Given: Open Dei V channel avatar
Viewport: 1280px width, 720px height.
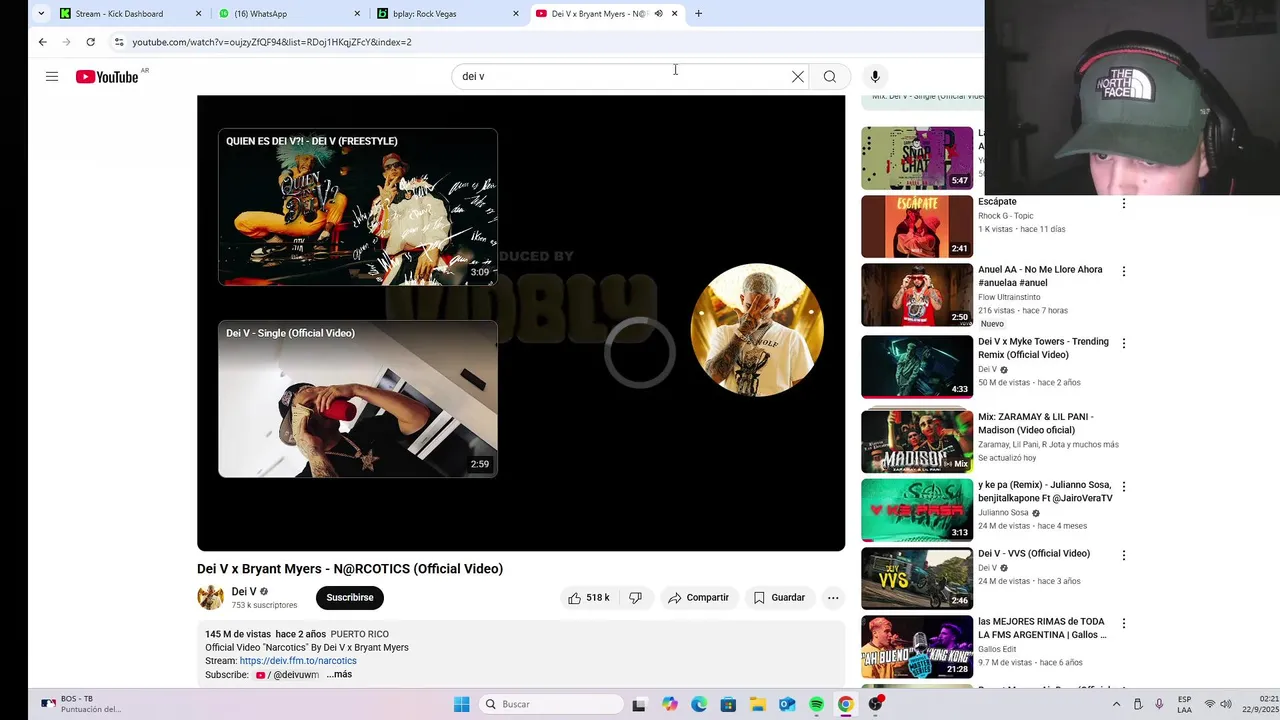Looking at the screenshot, I should click(x=210, y=598).
